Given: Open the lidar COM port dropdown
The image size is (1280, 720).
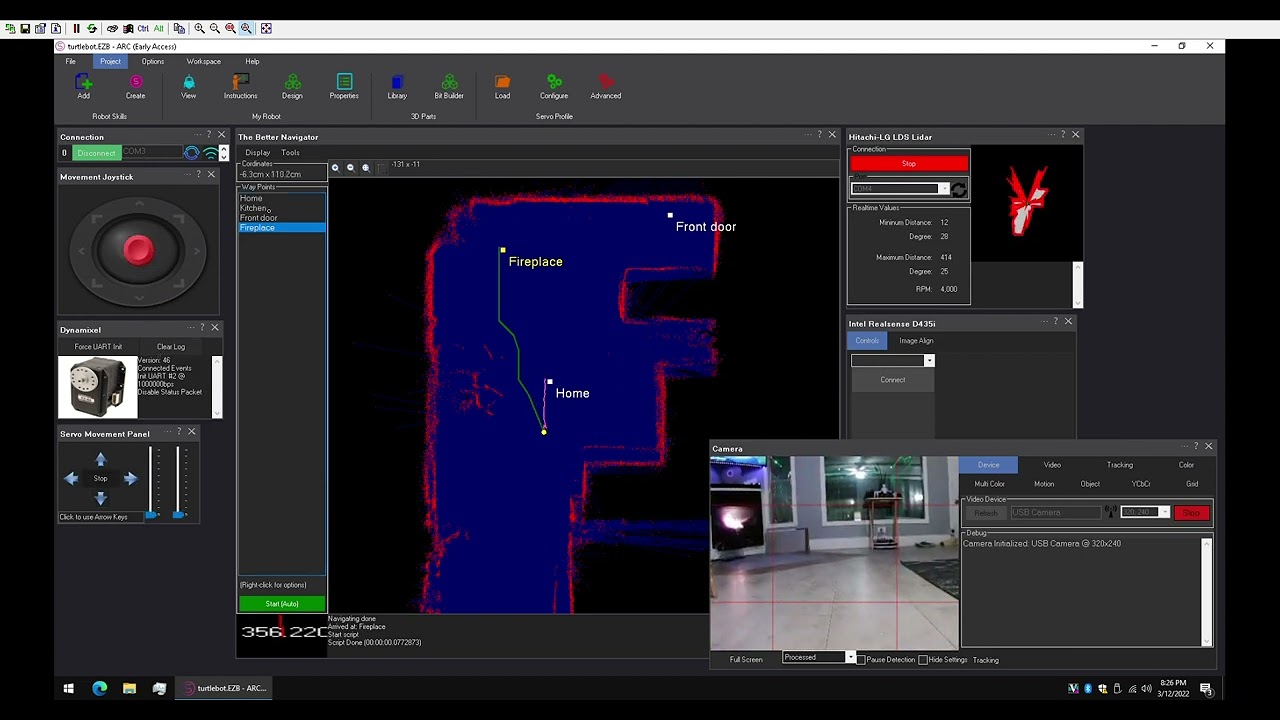Looking at the screenshot, I should point(900,189).
